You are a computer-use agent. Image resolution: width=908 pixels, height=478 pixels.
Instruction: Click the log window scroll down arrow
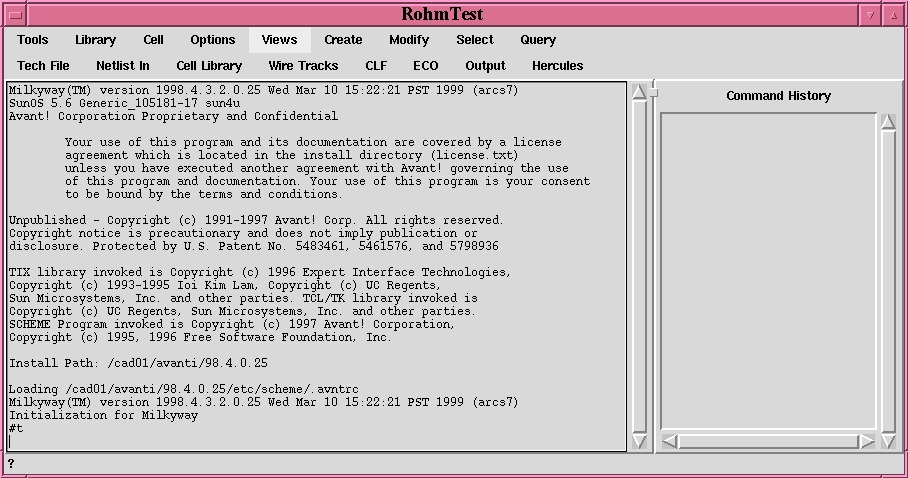click(x=639, y=441)
